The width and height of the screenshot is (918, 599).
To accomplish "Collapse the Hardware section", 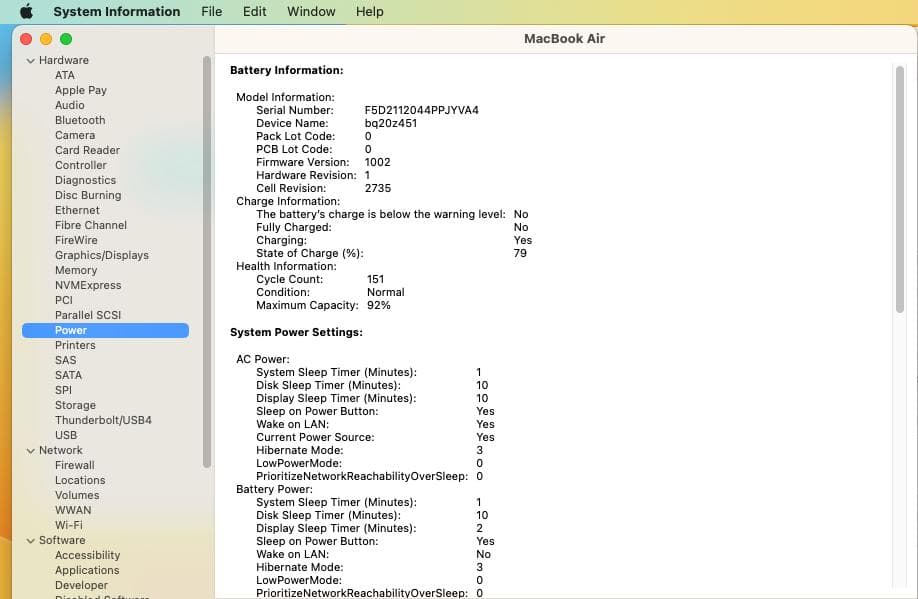I will [x=31, y=60].
